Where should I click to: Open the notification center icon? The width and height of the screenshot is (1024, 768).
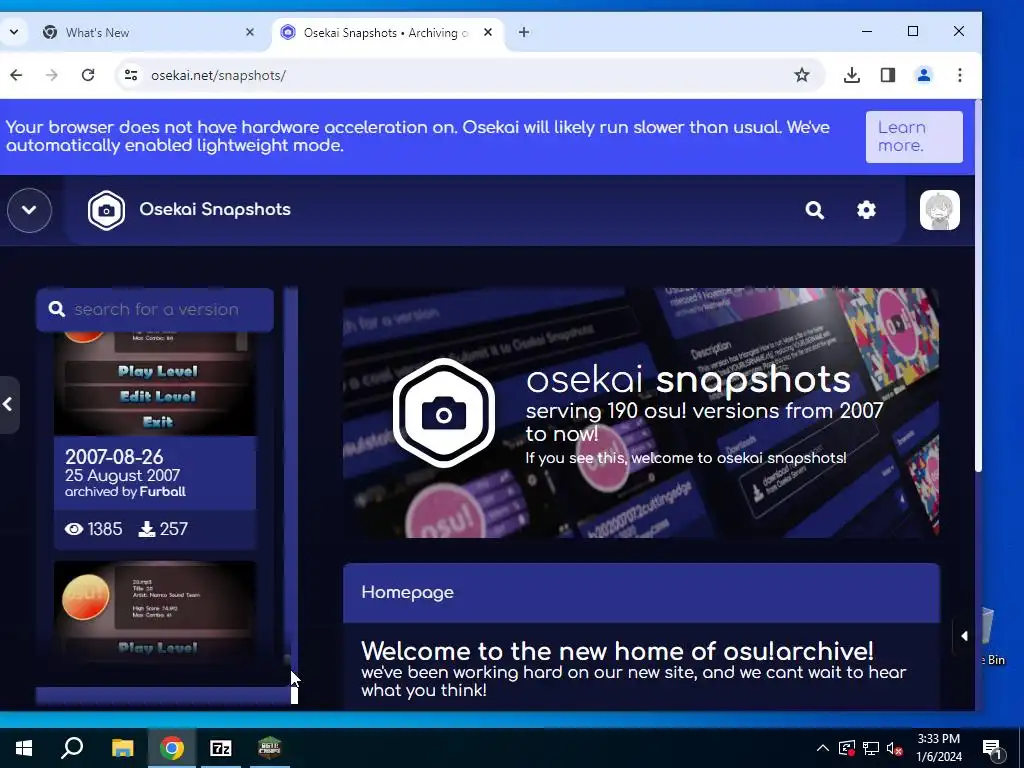coord(992,749)
